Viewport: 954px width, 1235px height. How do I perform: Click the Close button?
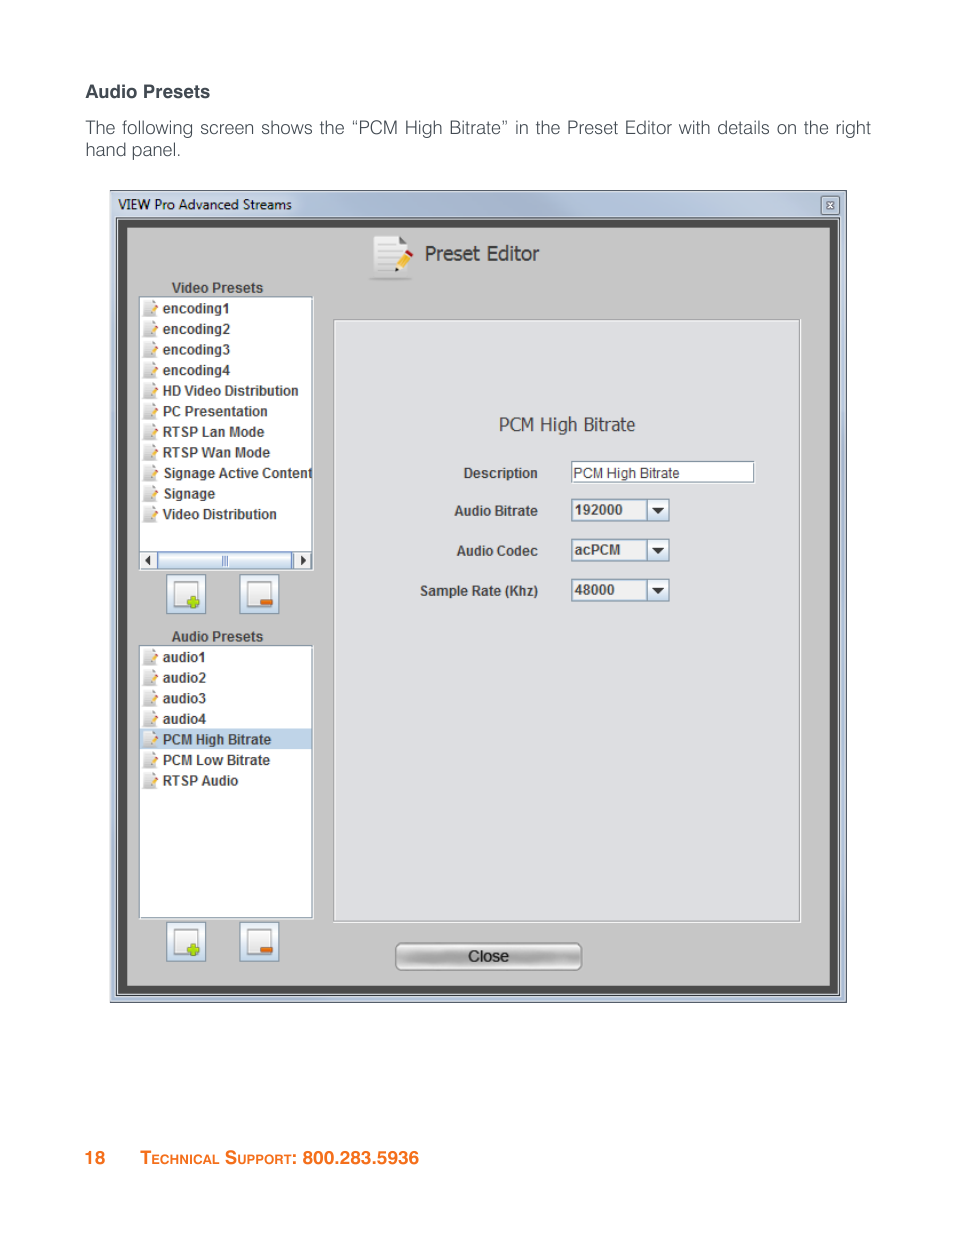(x=488, y=956)
